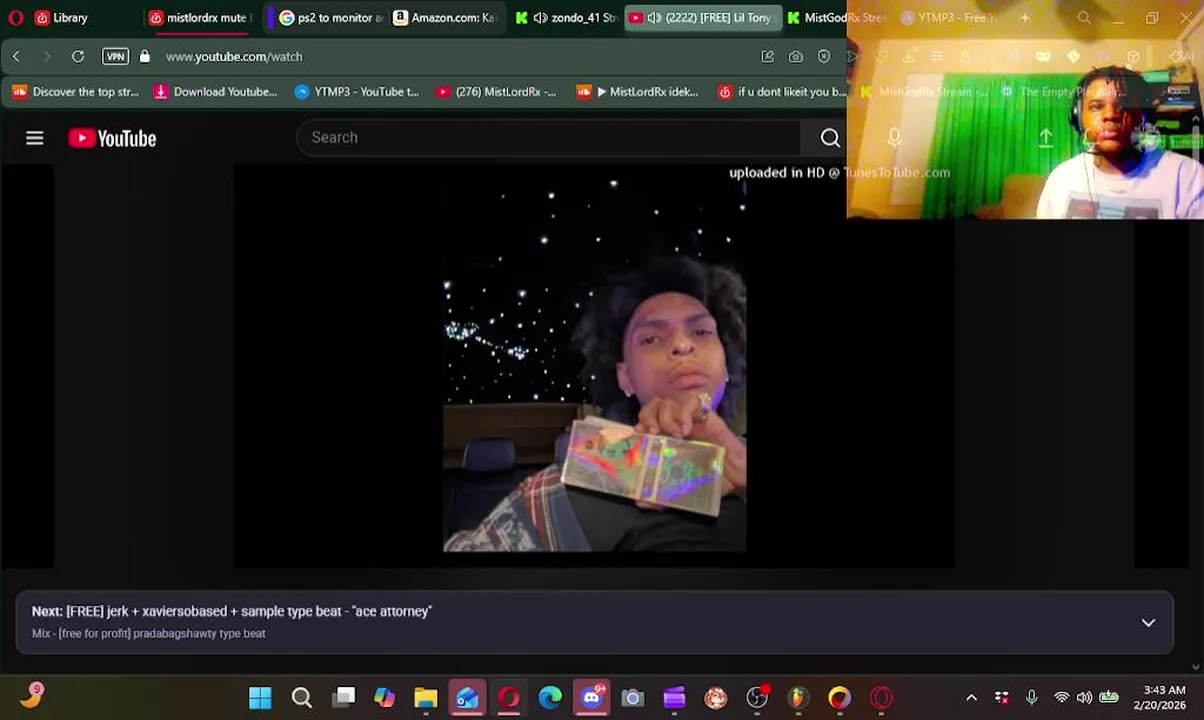Click the microphone tray icon
The image size is (1204, 720).
tap(1031, 698)
